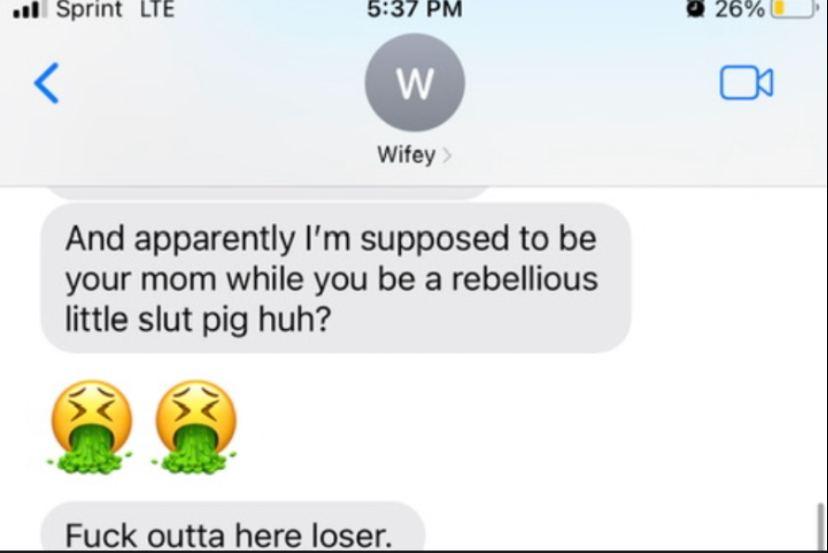The height and width of the screenshot is (553, 828).
Task: Tap the alarm clock status icon
Action: pos(697,9)
